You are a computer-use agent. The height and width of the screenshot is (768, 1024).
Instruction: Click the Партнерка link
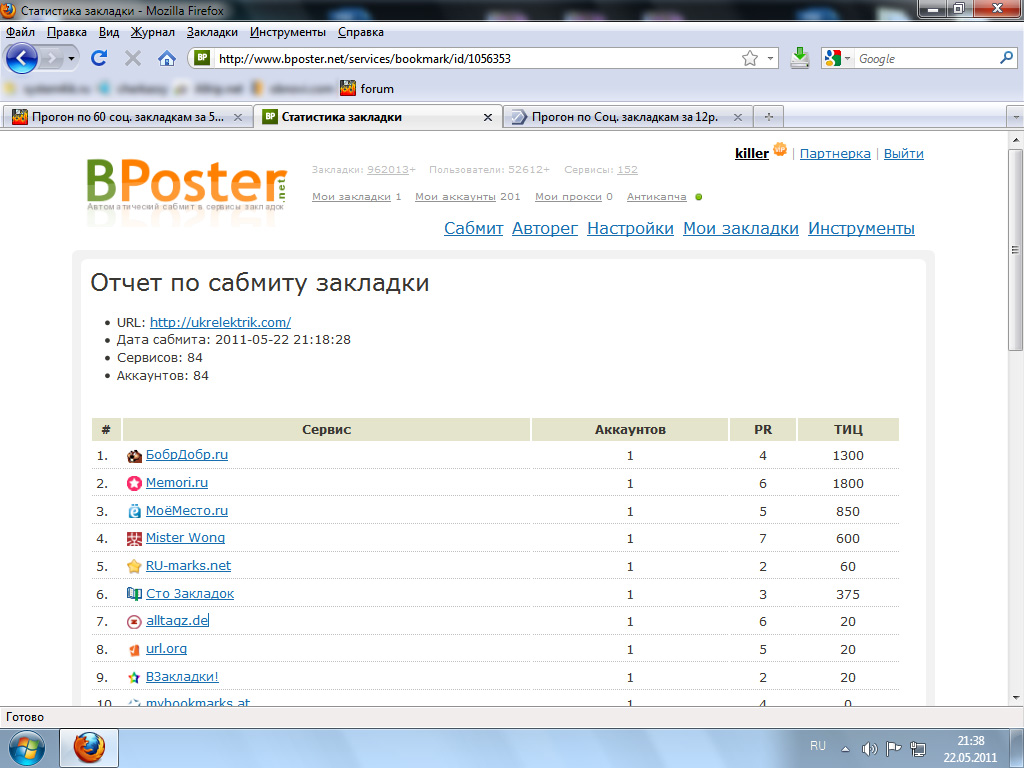[835, 153]
